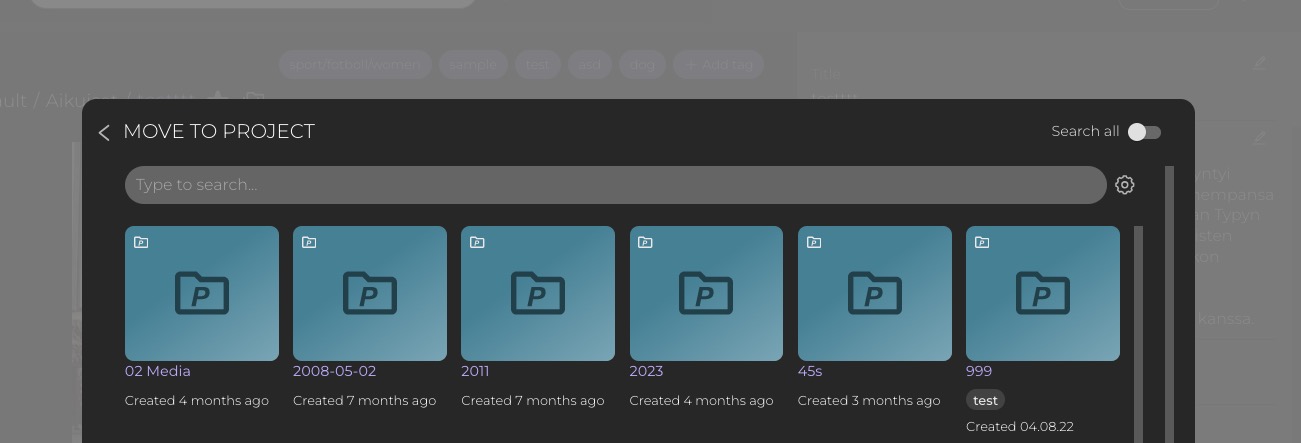Viewport: 1301px width, 443px height.
Task: Click small corner project icon on 999 card
Action: pos(982,242)
